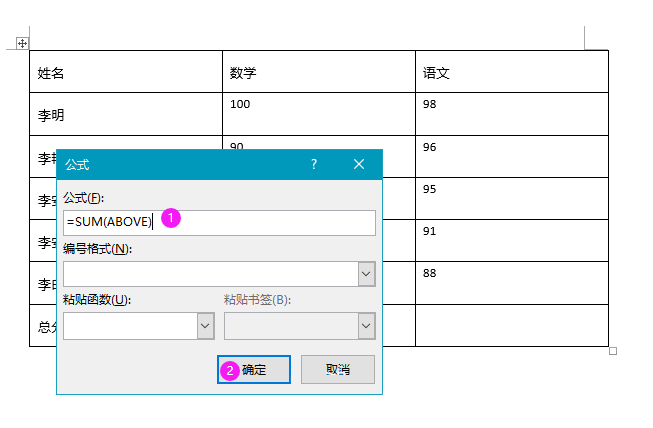
Task: Click the cell with score 100
Action: tap(318, 114)
